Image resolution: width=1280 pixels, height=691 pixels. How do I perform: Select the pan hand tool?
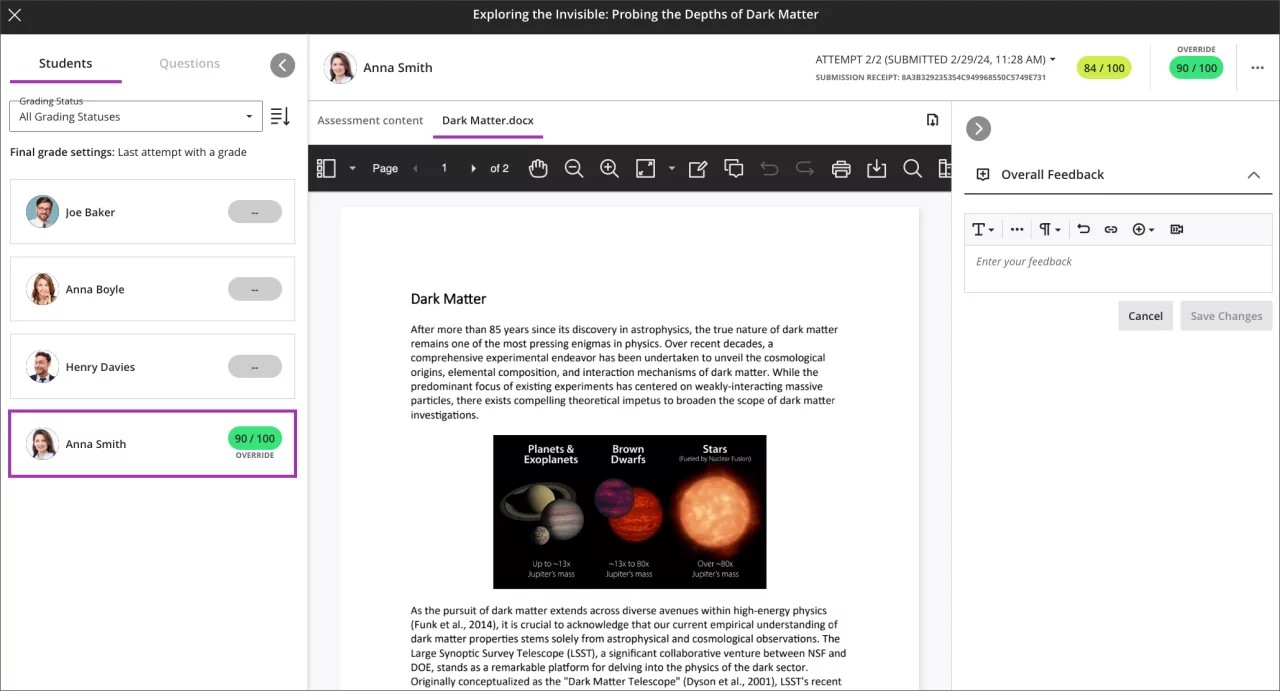coord(538,169)
